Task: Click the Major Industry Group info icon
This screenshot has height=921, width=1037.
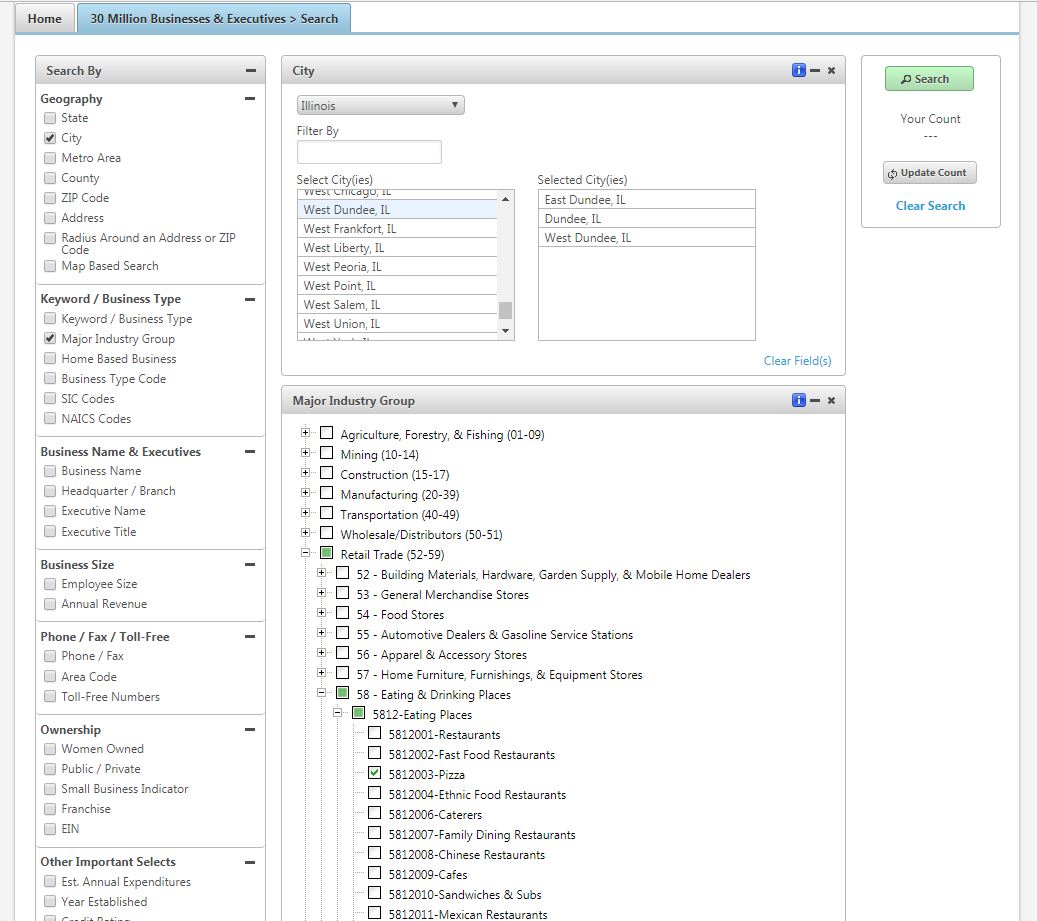Action: pos(798,401)
